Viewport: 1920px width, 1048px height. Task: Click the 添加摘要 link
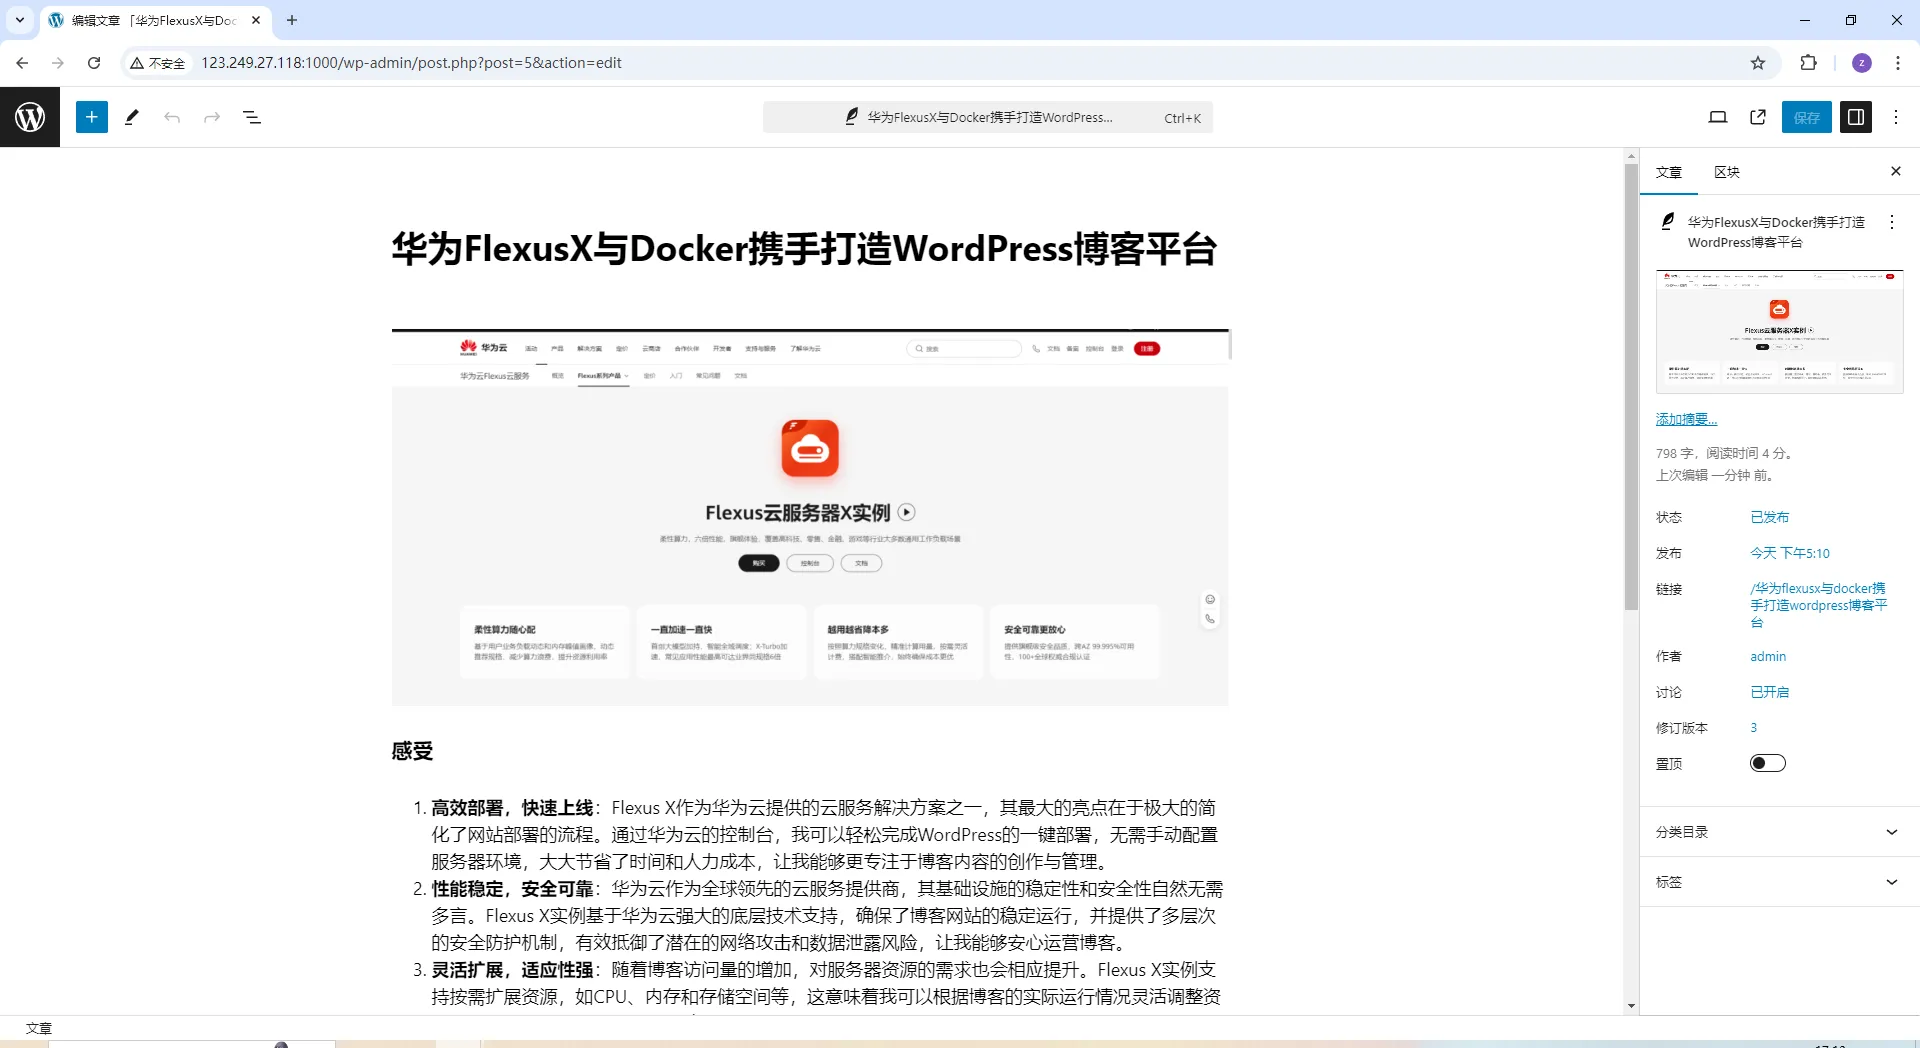tap(1686, 419)
